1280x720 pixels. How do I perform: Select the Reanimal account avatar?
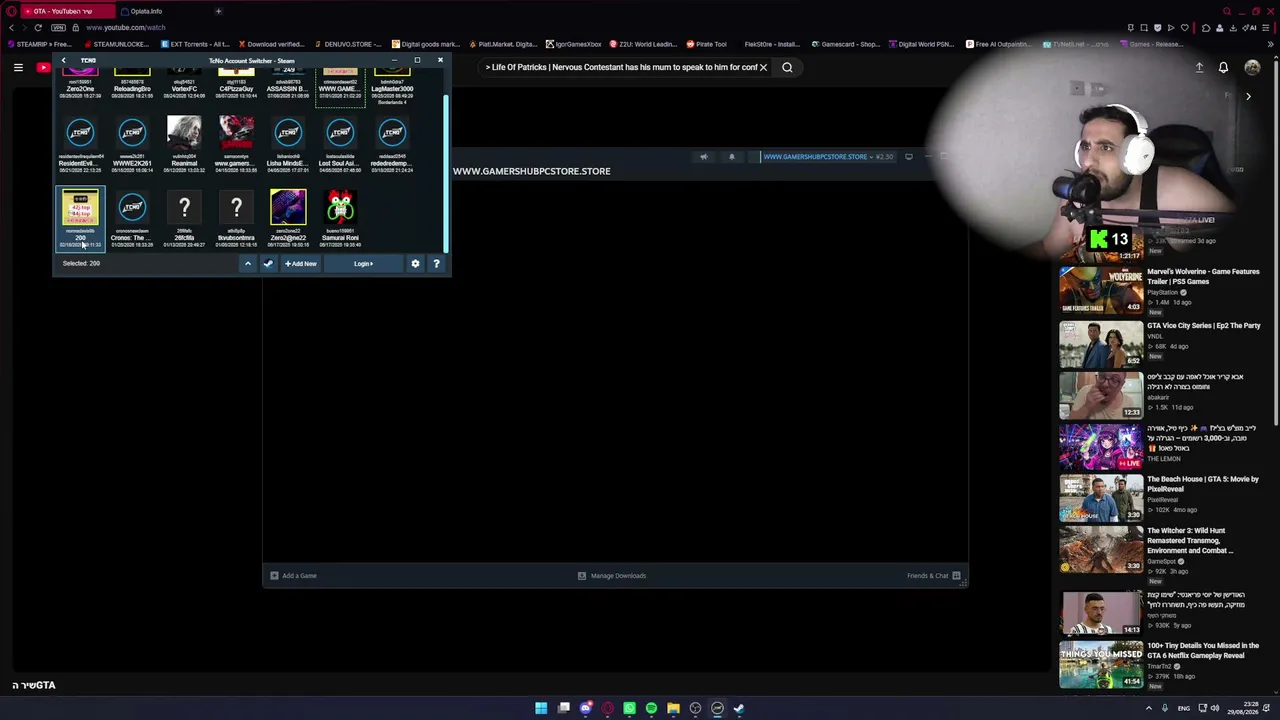coord(184,133)
